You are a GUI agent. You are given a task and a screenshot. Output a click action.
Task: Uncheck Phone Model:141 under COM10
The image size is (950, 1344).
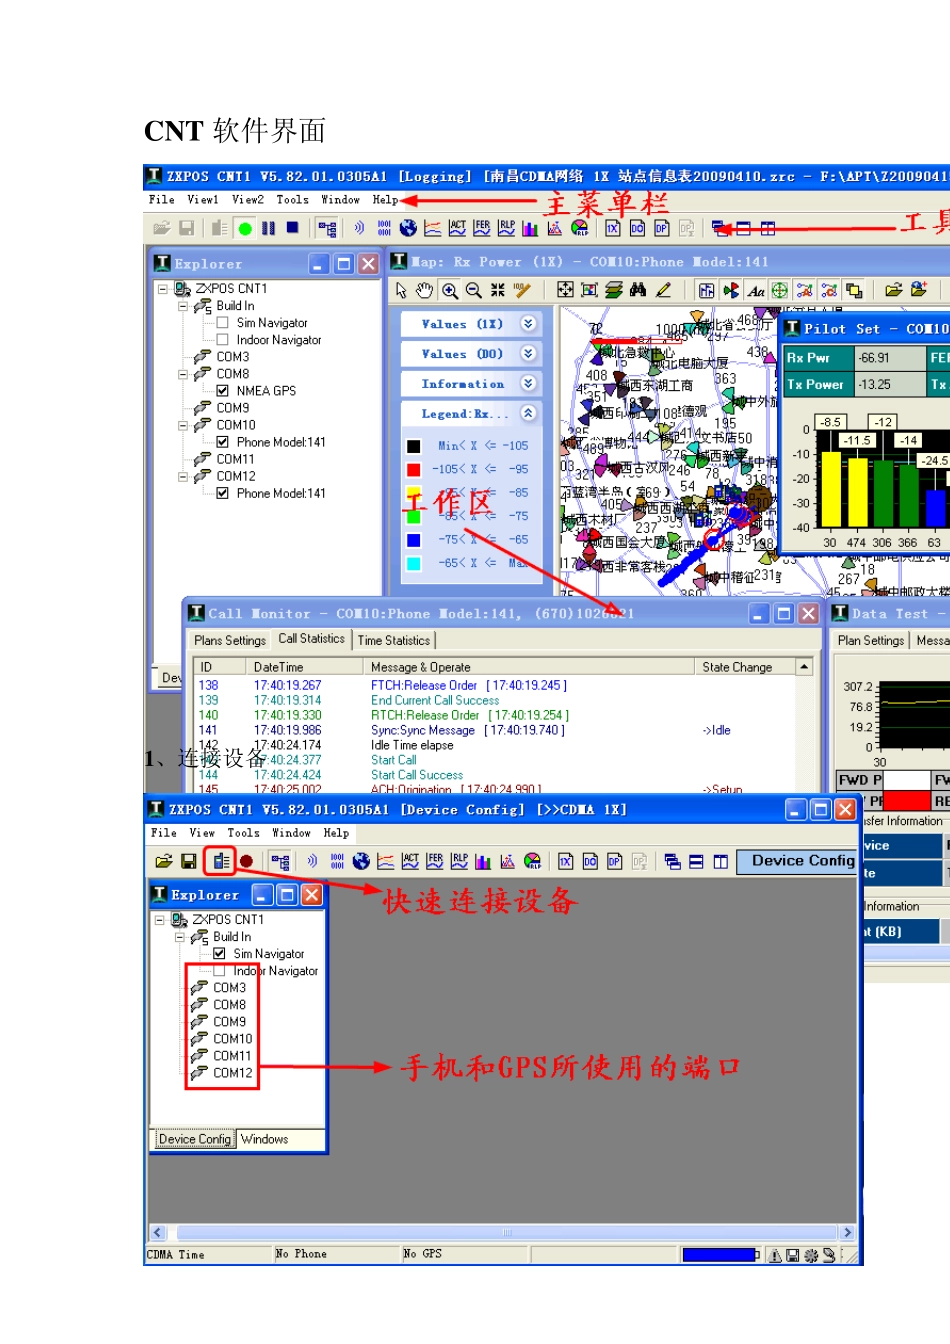coord(222,442)
